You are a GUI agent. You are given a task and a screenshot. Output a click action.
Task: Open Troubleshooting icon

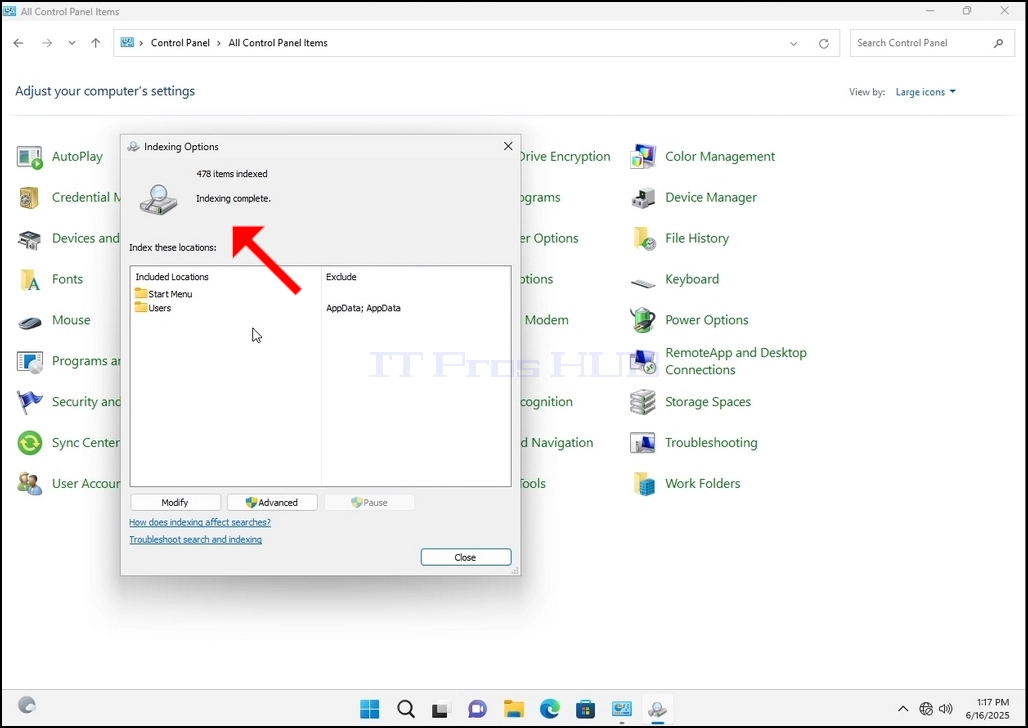[x=642, y=443]
